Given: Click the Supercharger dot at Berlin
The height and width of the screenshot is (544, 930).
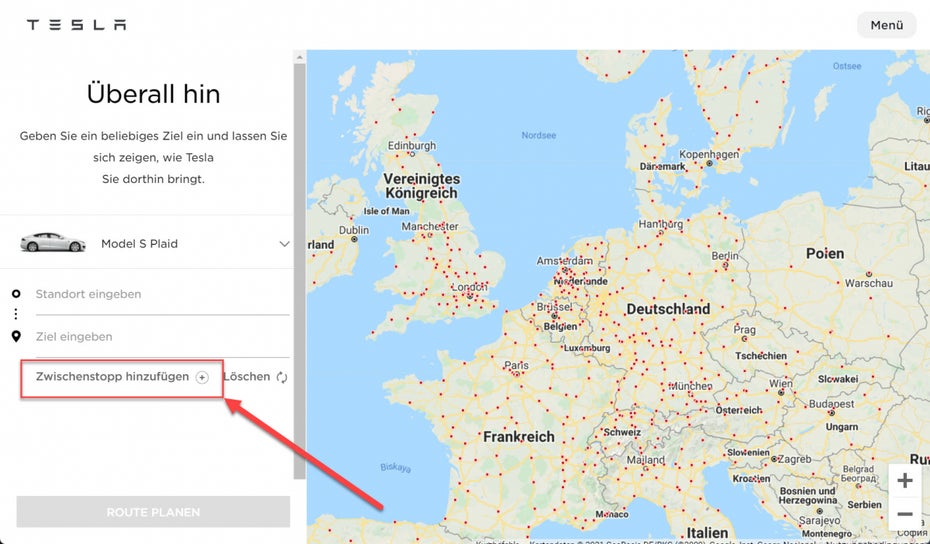Looking at the screenshot, I should (725, 266).
